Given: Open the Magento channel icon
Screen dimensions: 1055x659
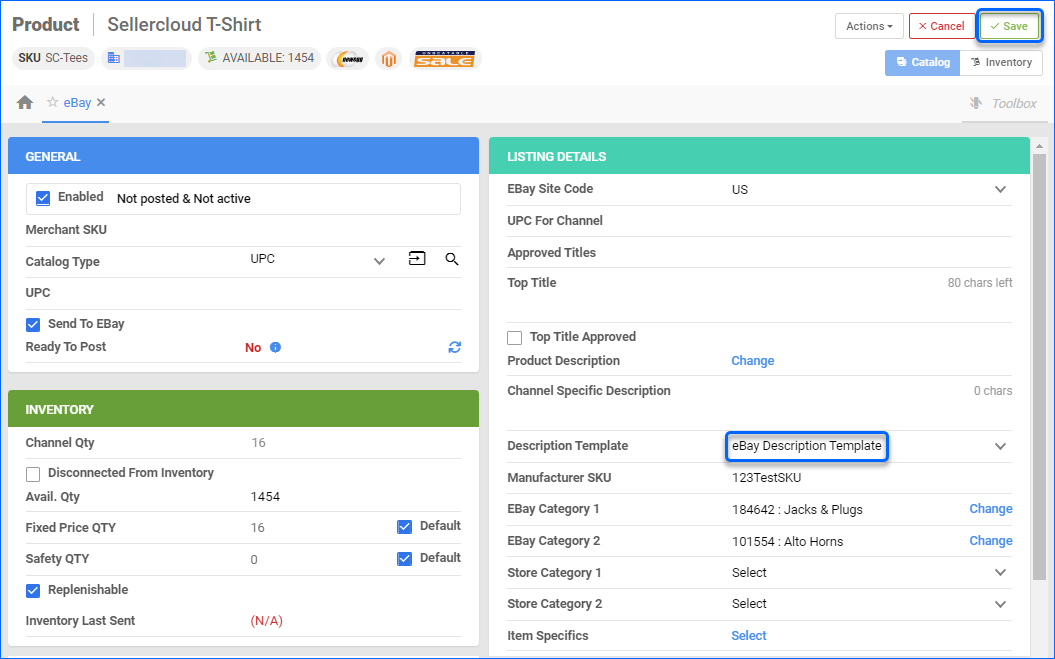Looking at the screenshot, I should coord(388,59).
